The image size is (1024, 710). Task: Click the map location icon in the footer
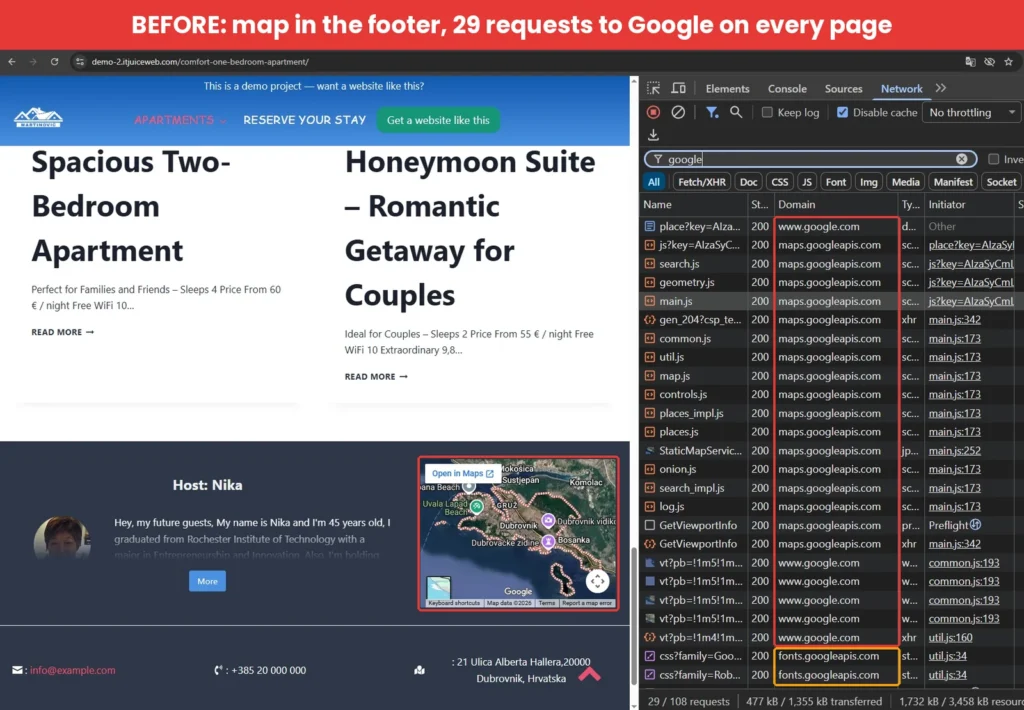click(419, 670)
